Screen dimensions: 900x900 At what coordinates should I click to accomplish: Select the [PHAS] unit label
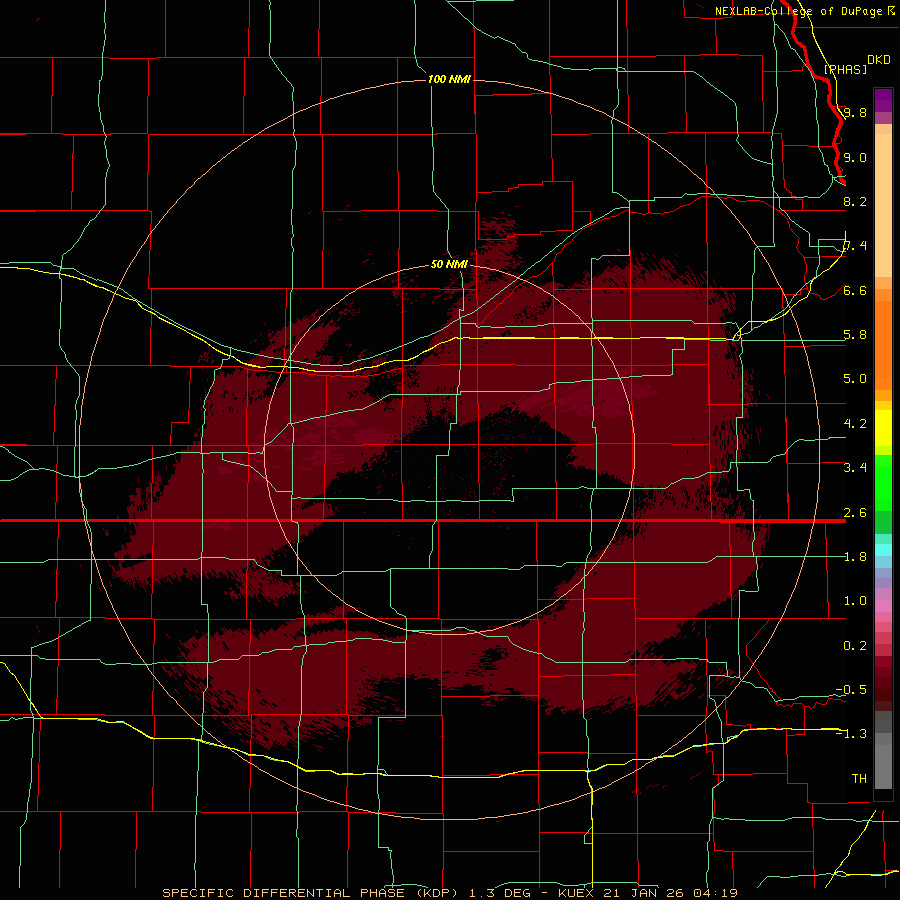(845, 69)
